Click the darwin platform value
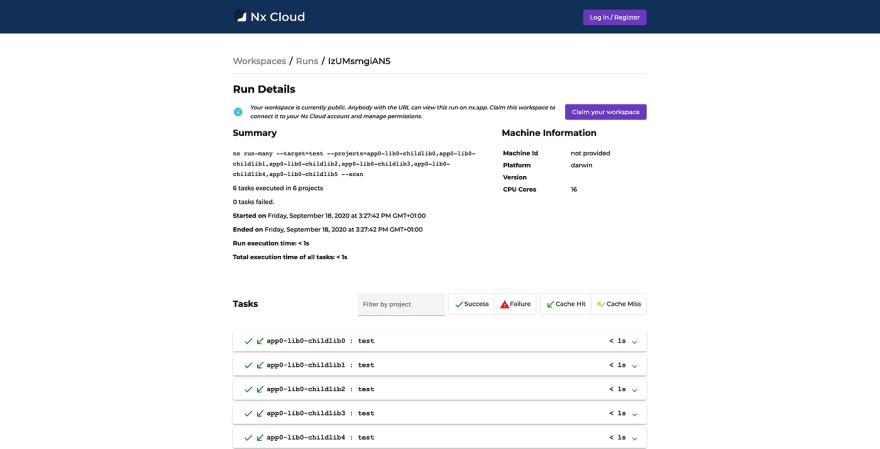 pyautogui.click(x=581, y=166)
